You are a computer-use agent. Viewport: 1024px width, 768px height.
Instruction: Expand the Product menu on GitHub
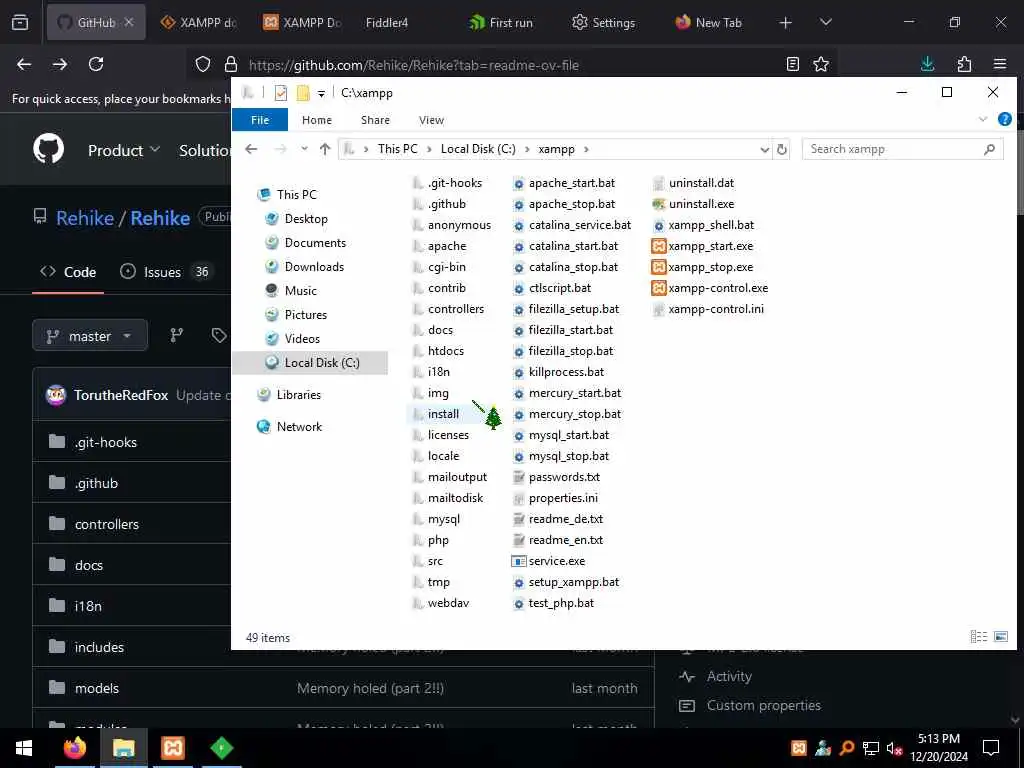click(124, 150)
